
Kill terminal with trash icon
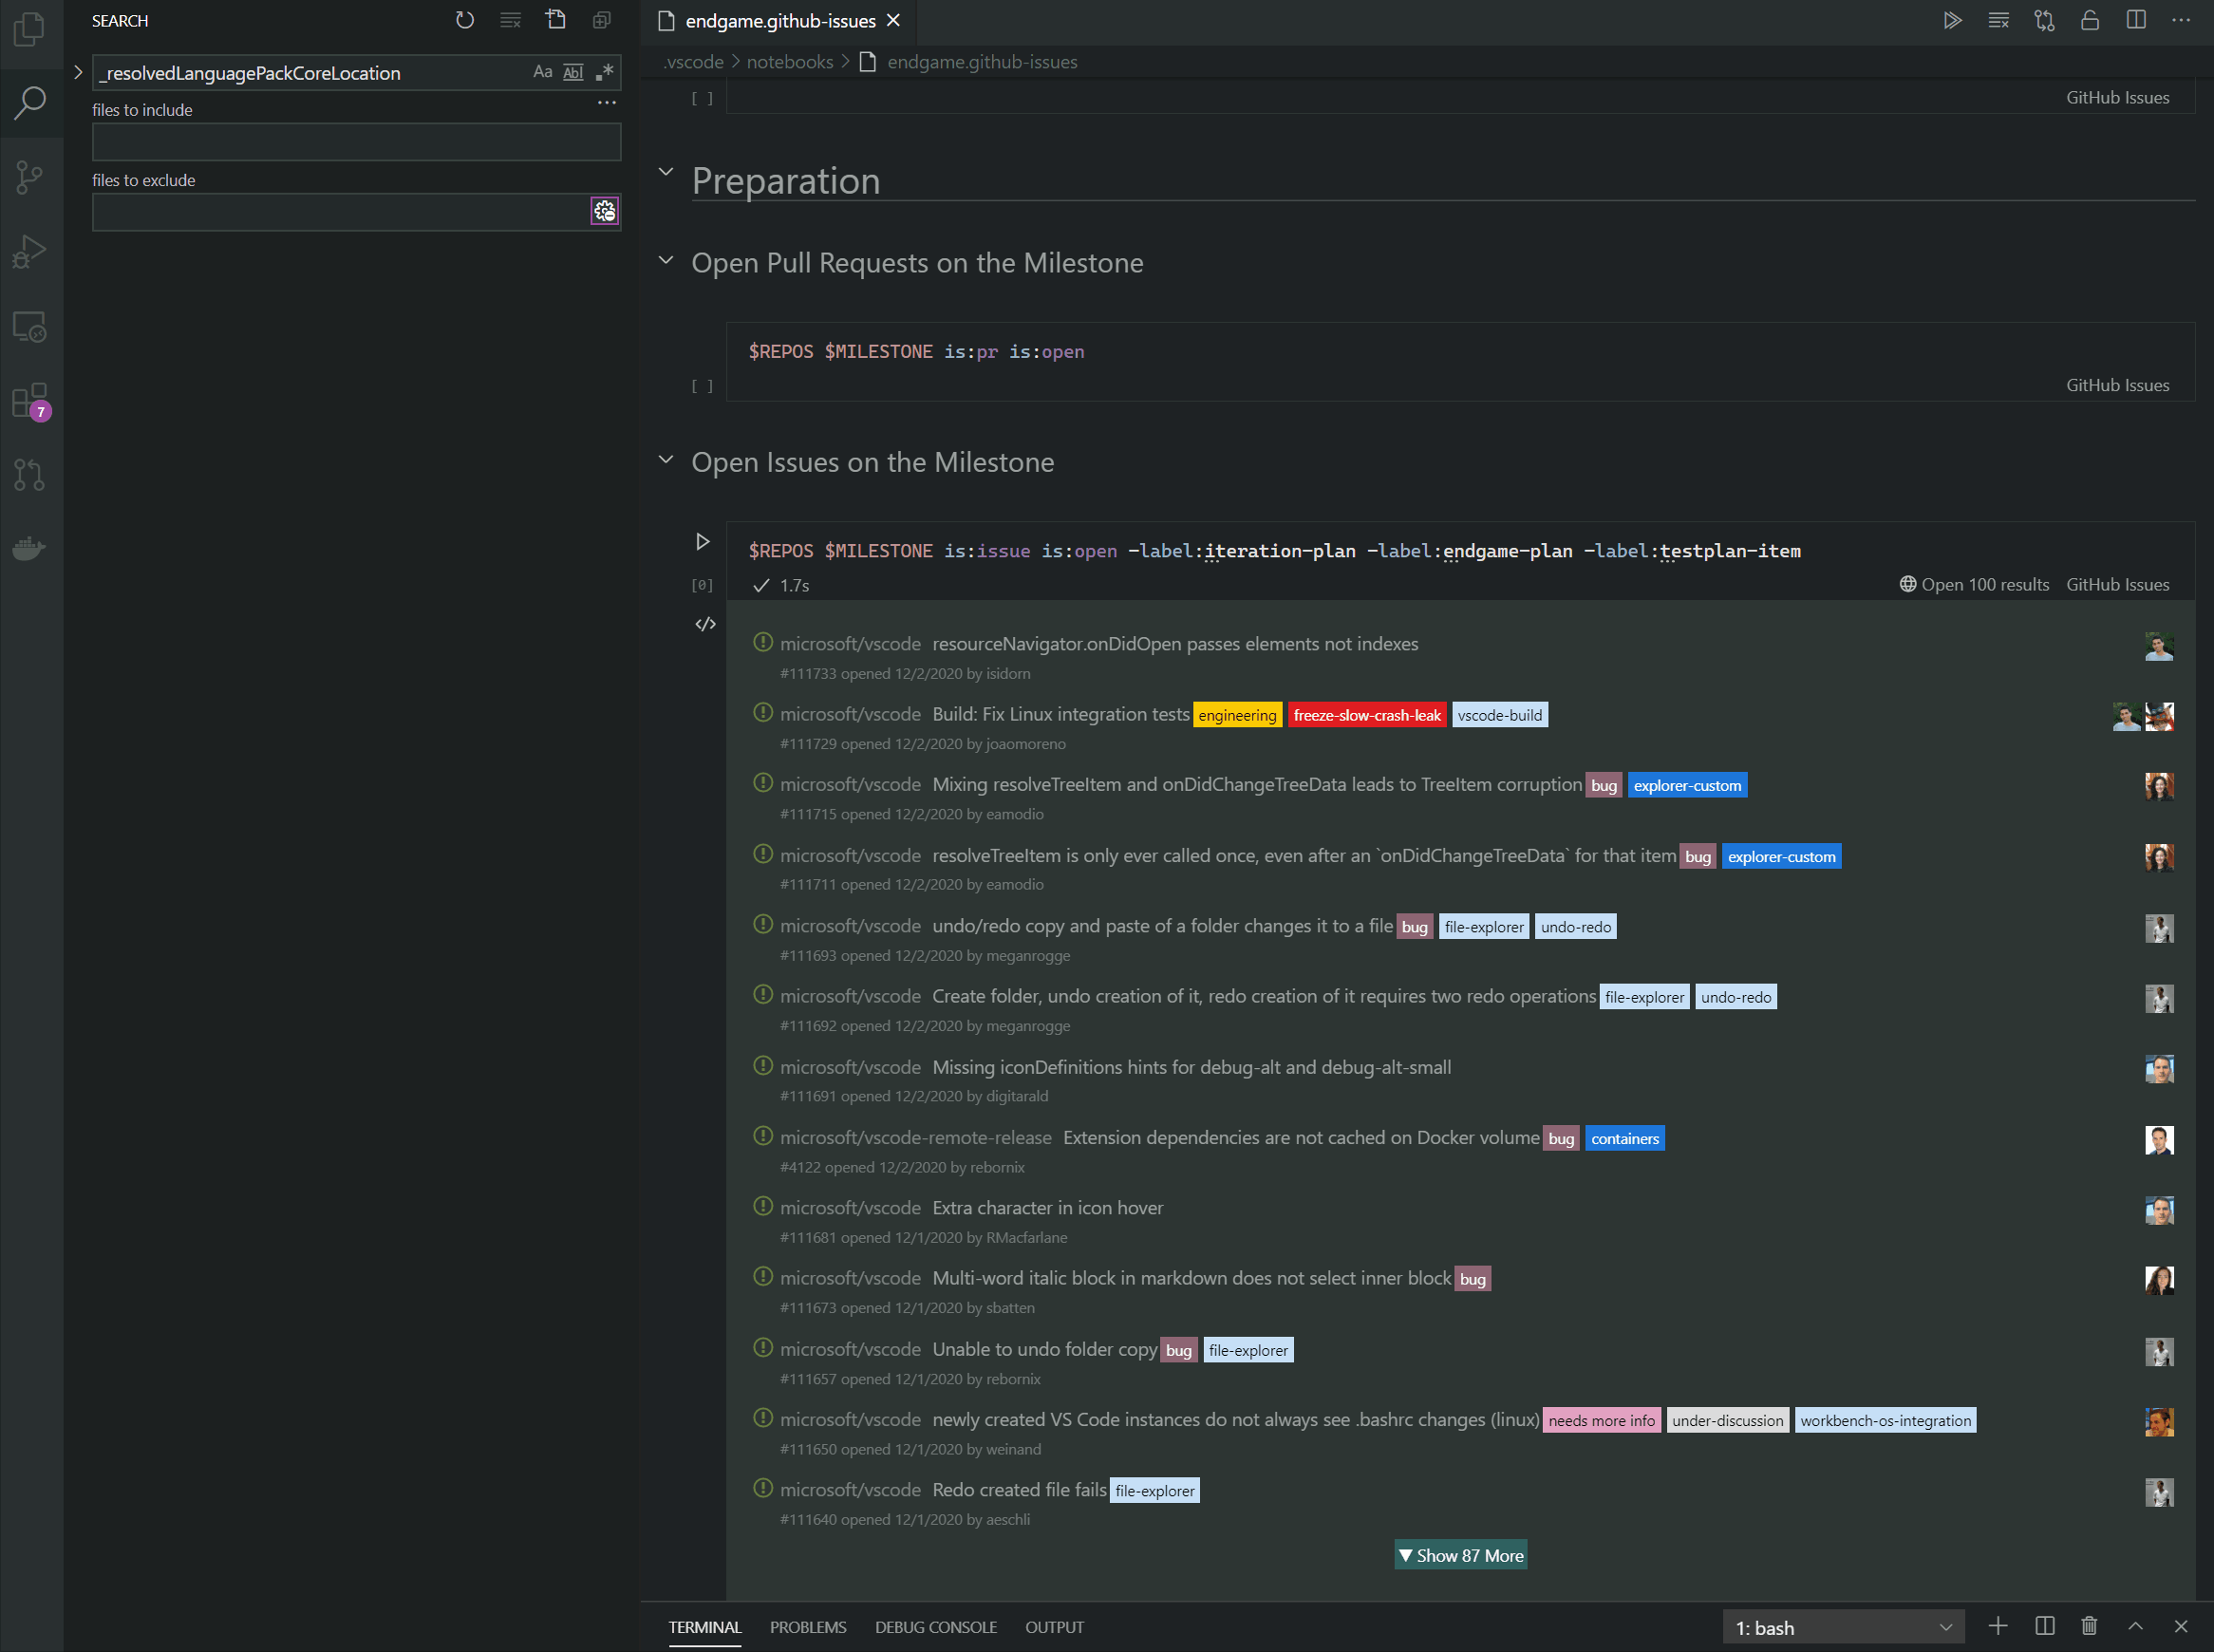pyautogui.click(x=2089, y=1626)
